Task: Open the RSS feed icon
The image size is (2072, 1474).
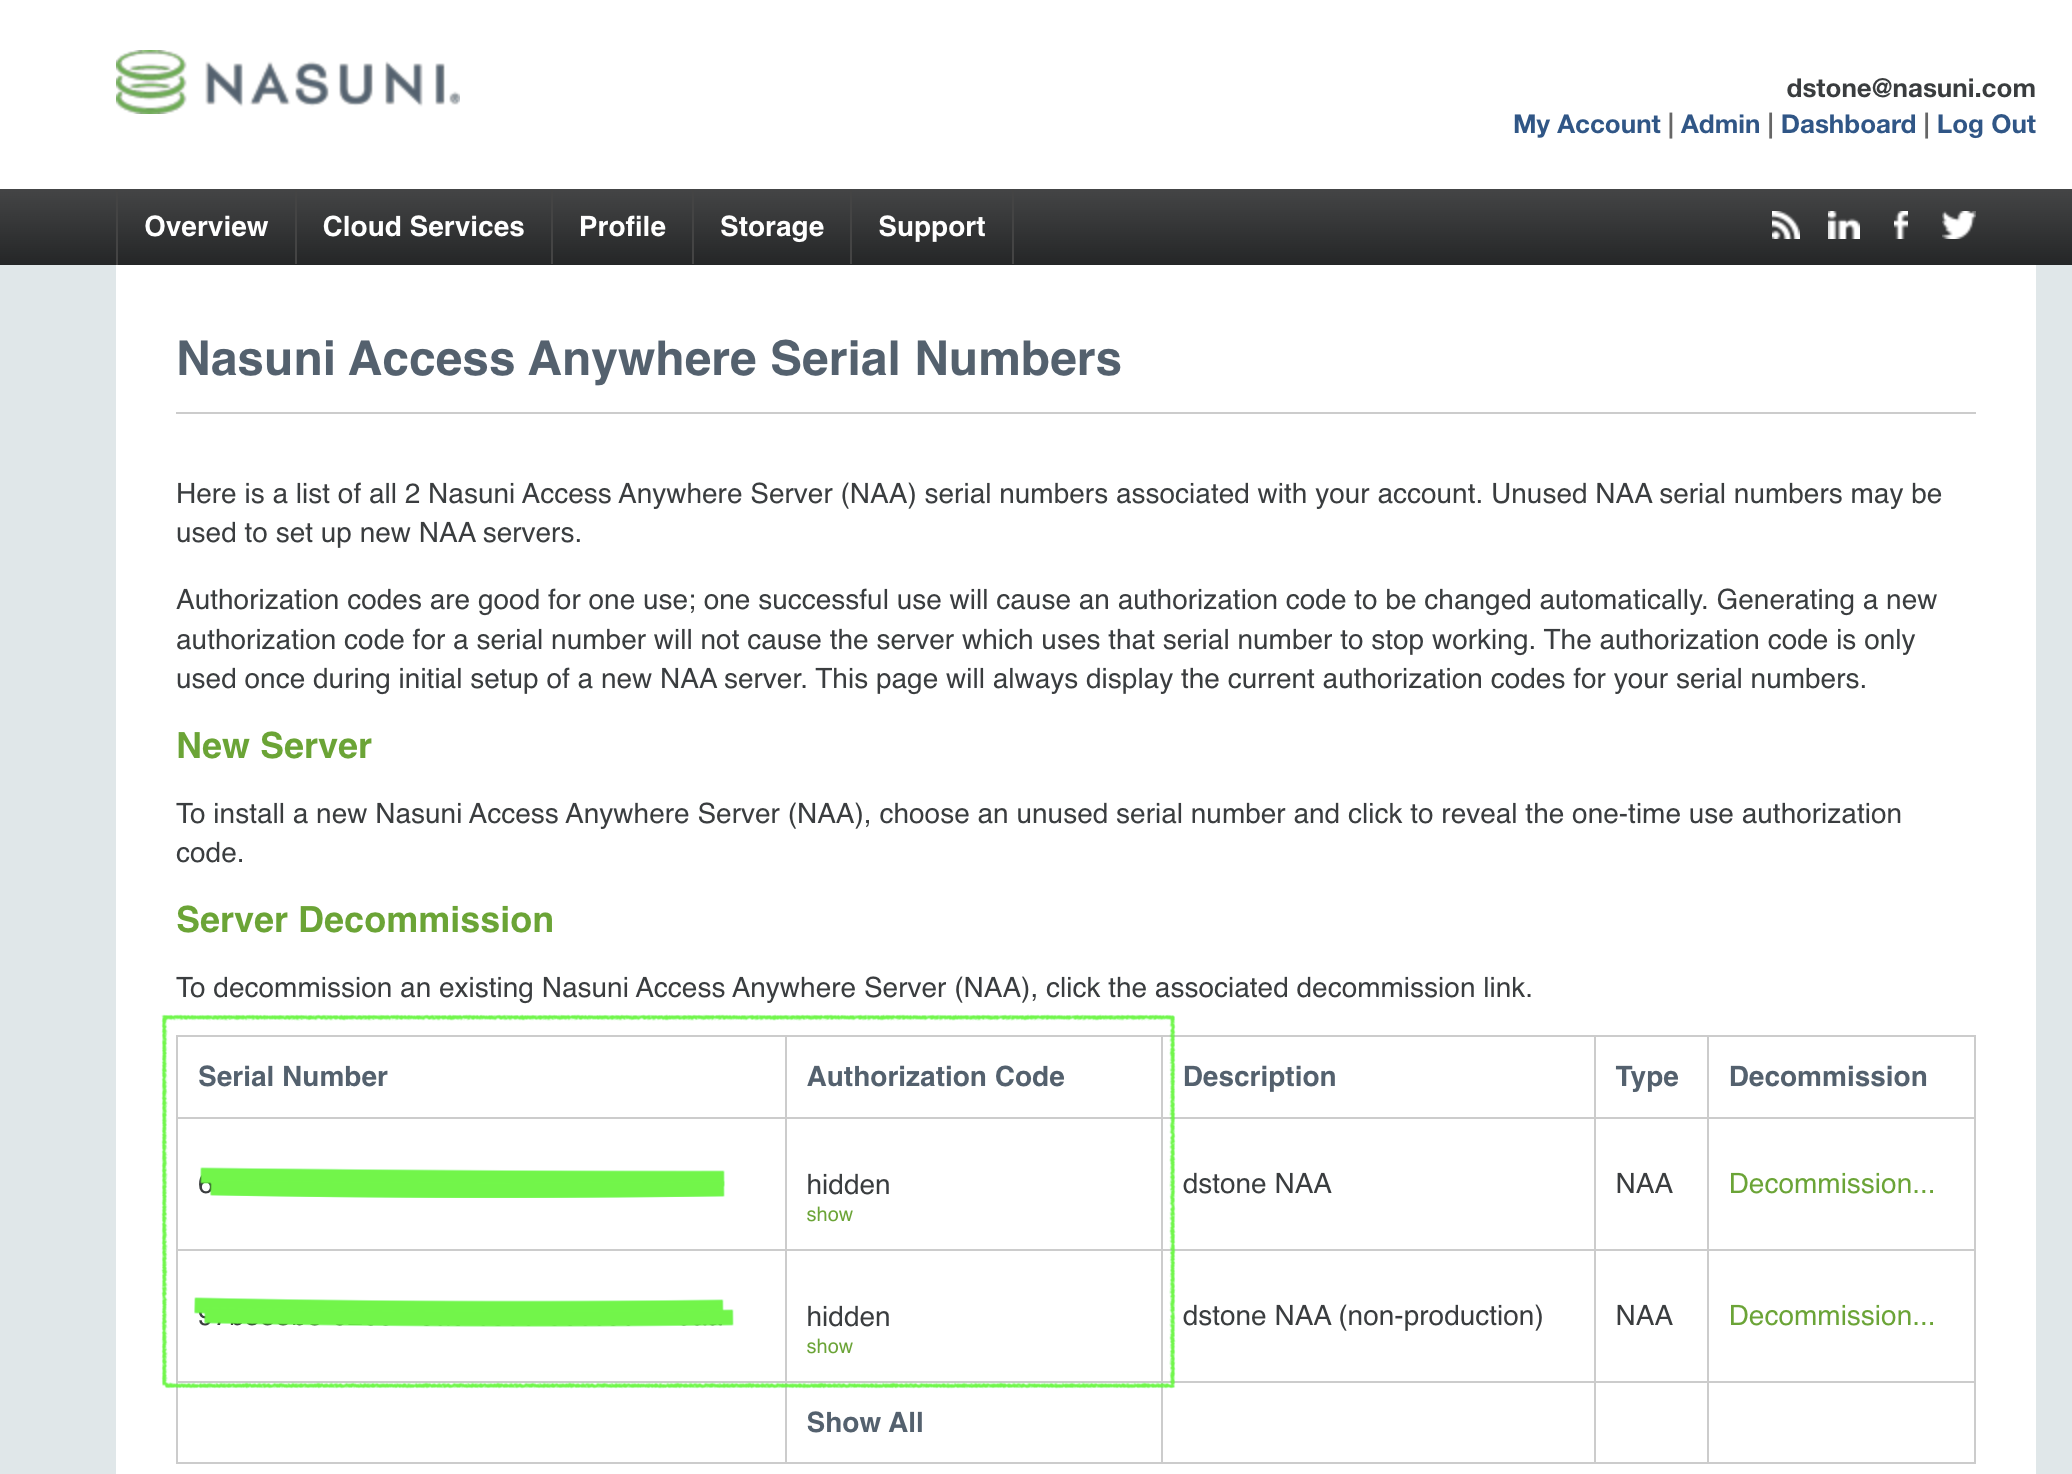Action: [1785, 226]
